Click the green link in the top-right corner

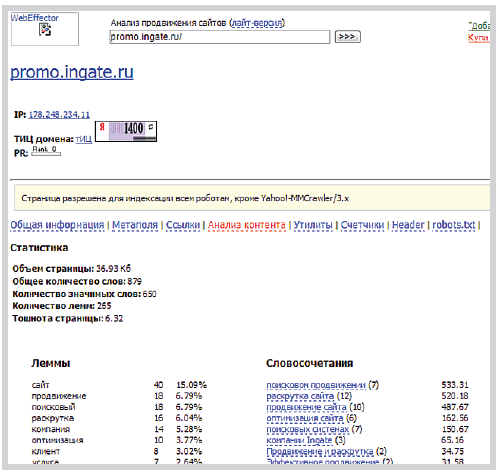(479, 26)
